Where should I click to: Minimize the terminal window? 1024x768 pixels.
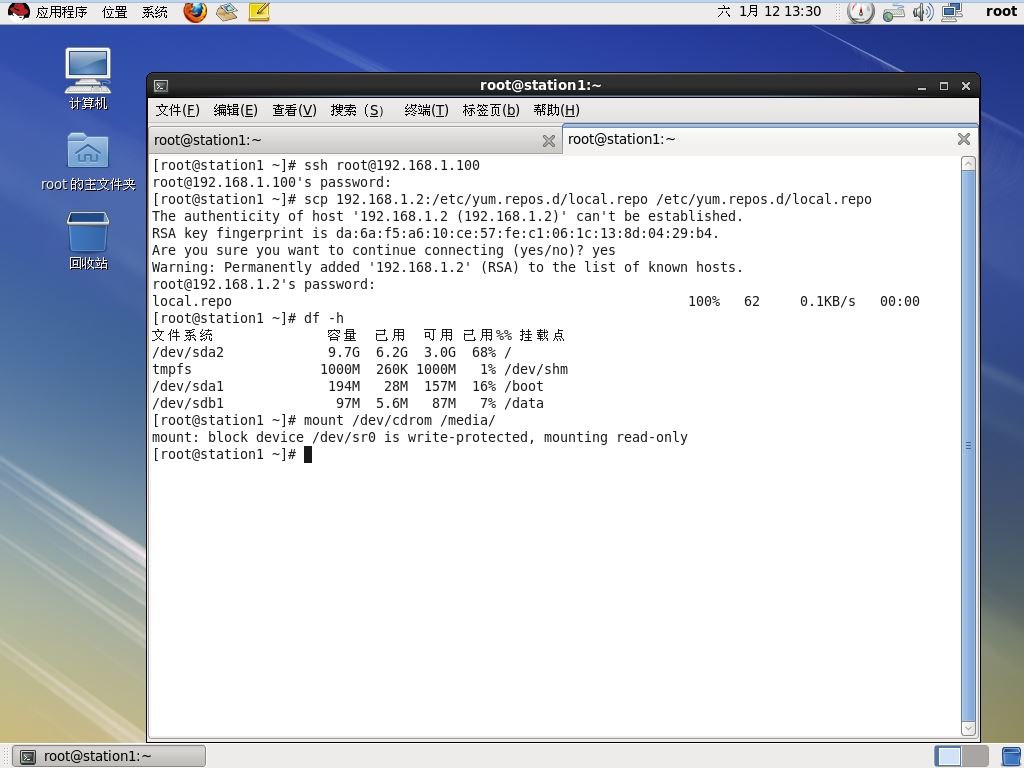click(x=921, y=86)
